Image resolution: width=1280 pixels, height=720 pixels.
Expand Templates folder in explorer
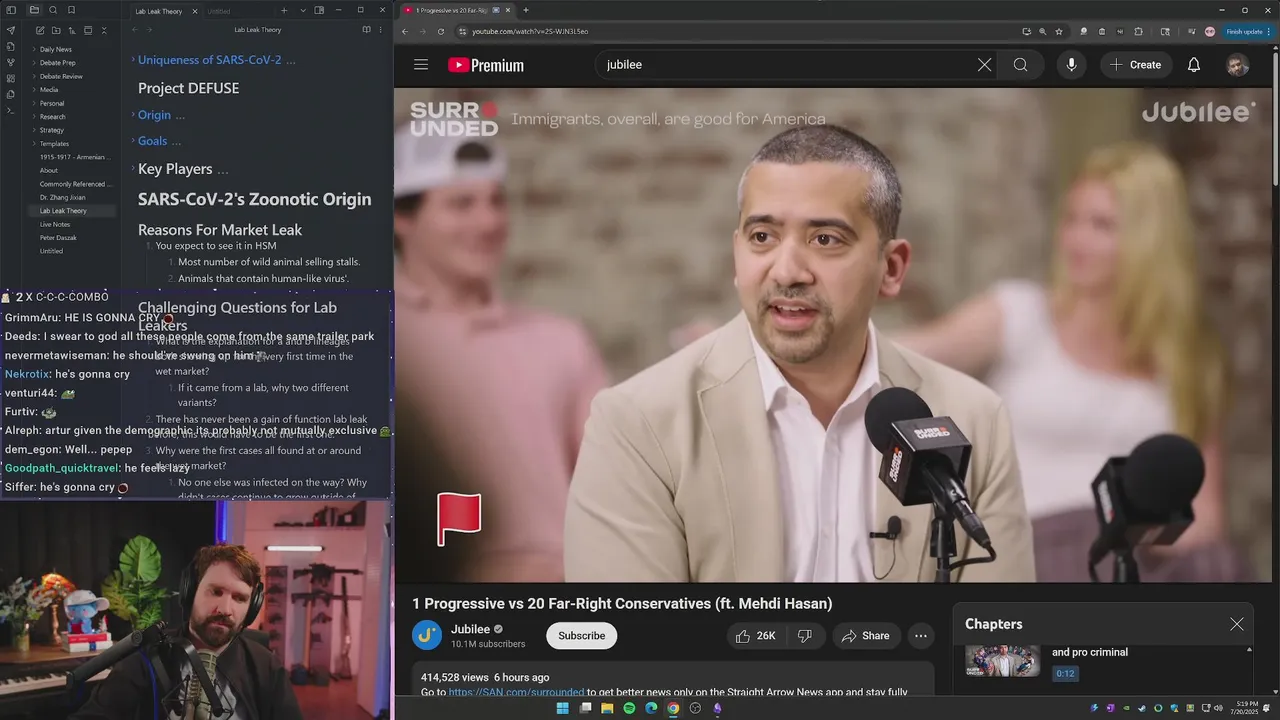[x=54, y=144]
